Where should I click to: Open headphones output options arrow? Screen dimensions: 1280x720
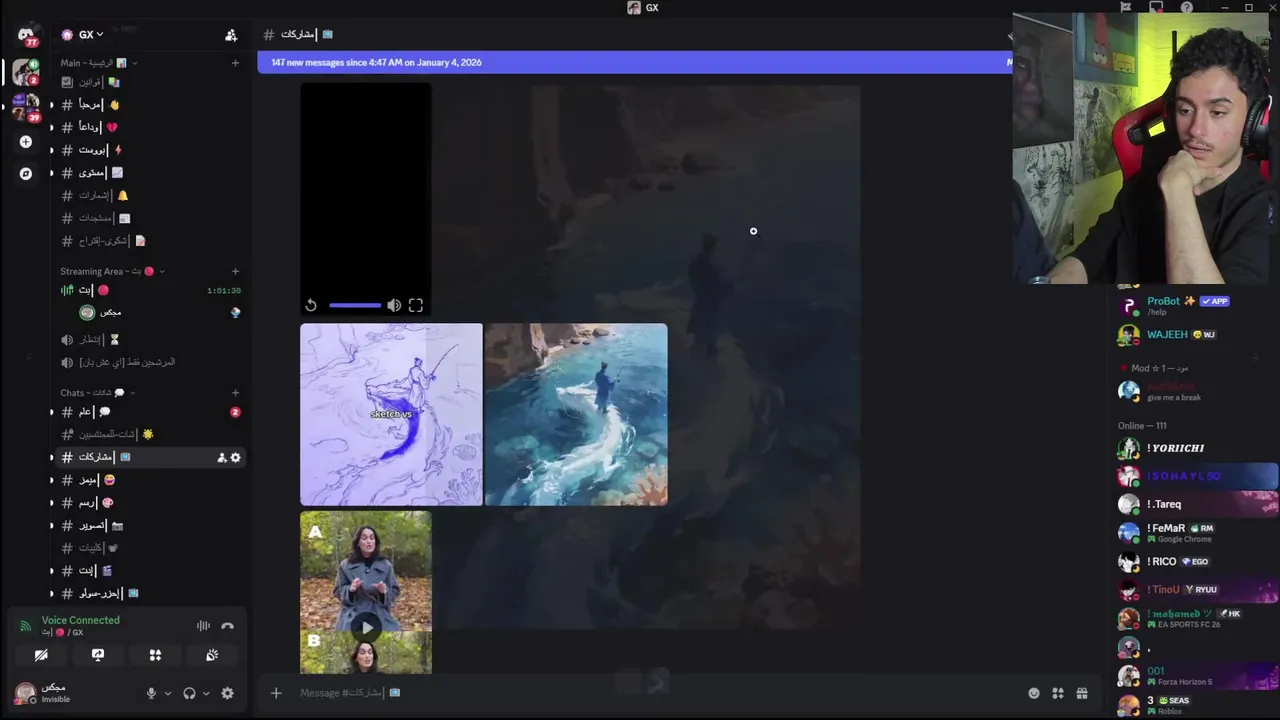(x=206, y=693)
